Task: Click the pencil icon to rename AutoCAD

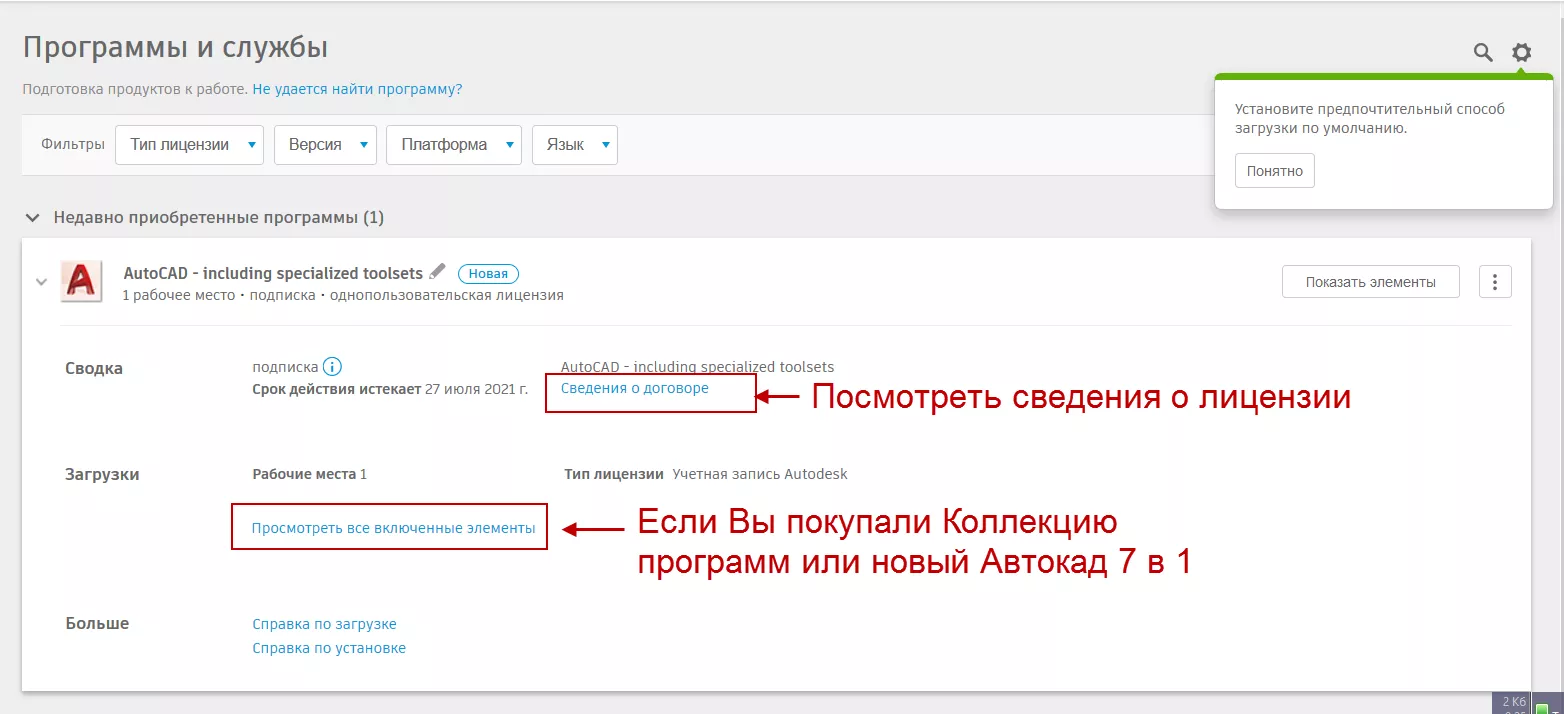Action: [438, 272]
